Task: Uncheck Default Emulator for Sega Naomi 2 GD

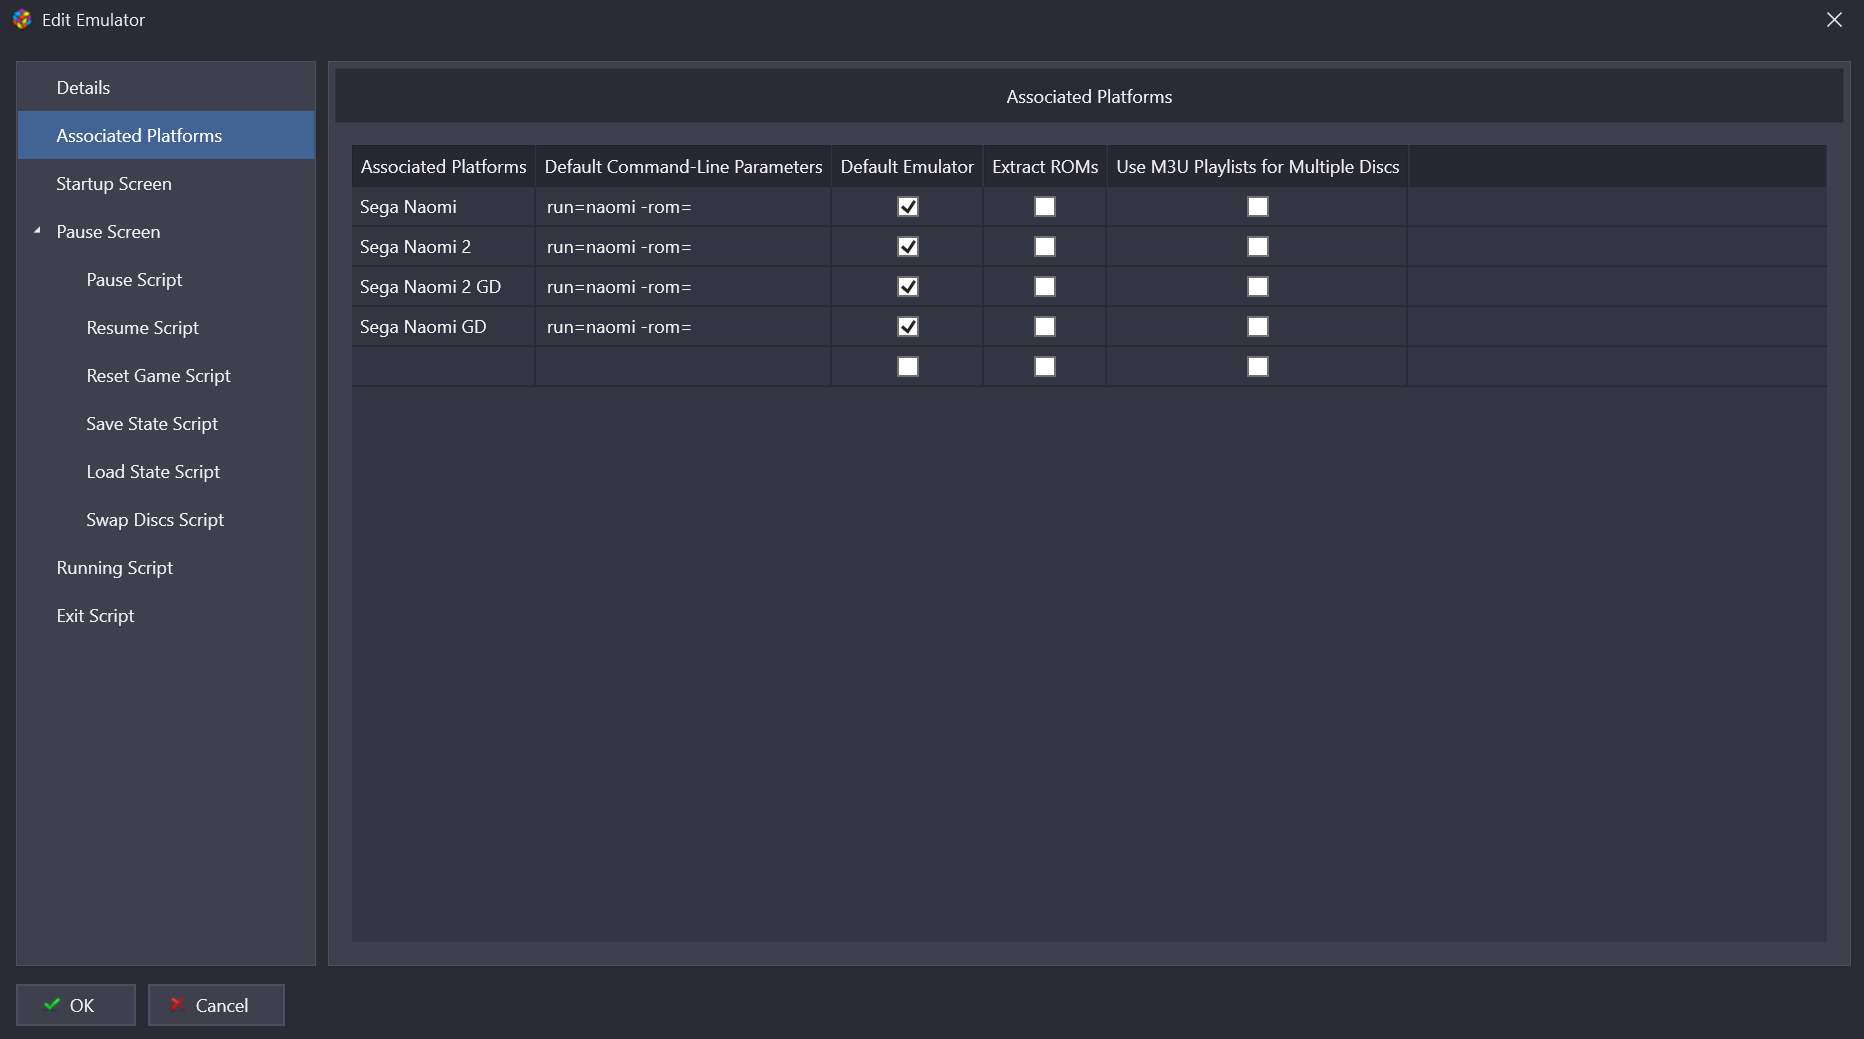Action: pyautogui.click(x=908, y=286)
